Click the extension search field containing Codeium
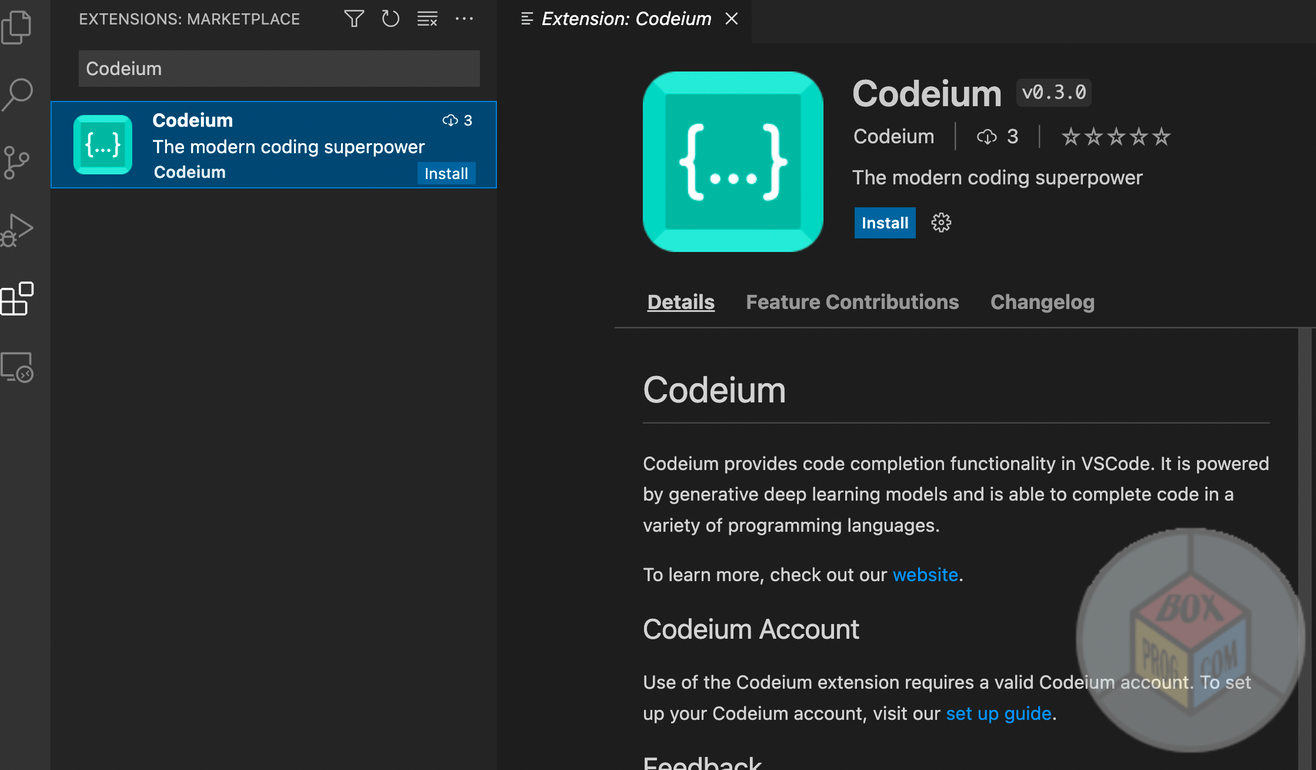Image resolution: width=1316 pixels, height=770 pixels. [x=279, y=69]
